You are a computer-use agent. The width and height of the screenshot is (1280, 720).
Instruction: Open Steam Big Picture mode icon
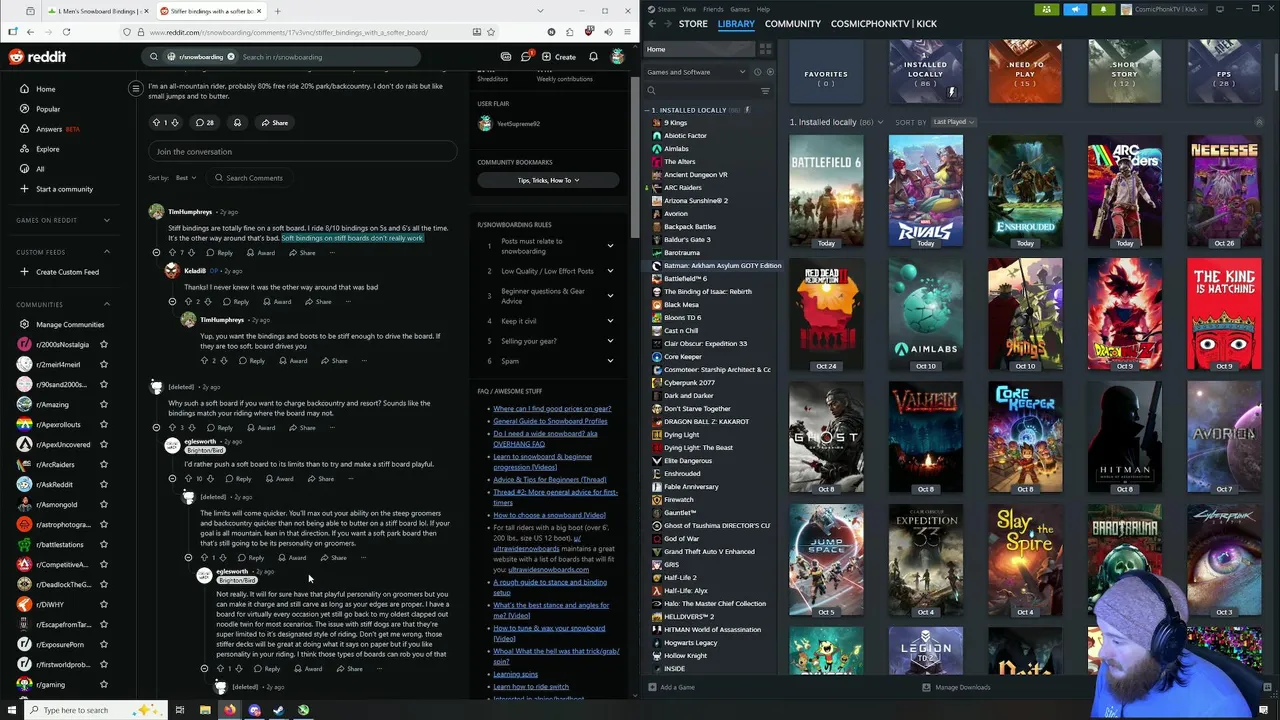(x=1219, y=9)
